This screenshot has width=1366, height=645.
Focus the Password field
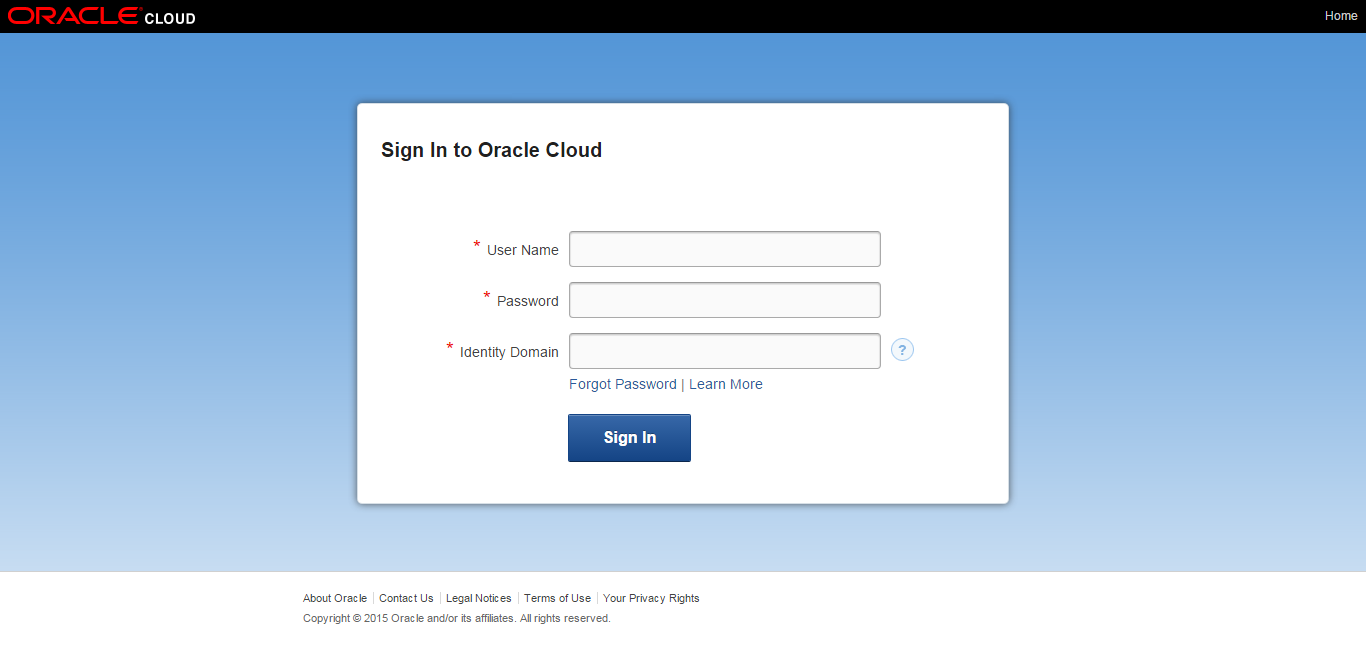pyautogui.click(x=725, y=300)
